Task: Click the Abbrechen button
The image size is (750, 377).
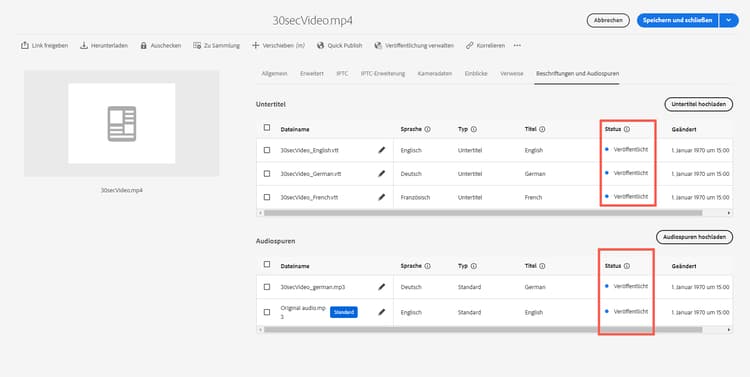Action: tap(608, 20)
